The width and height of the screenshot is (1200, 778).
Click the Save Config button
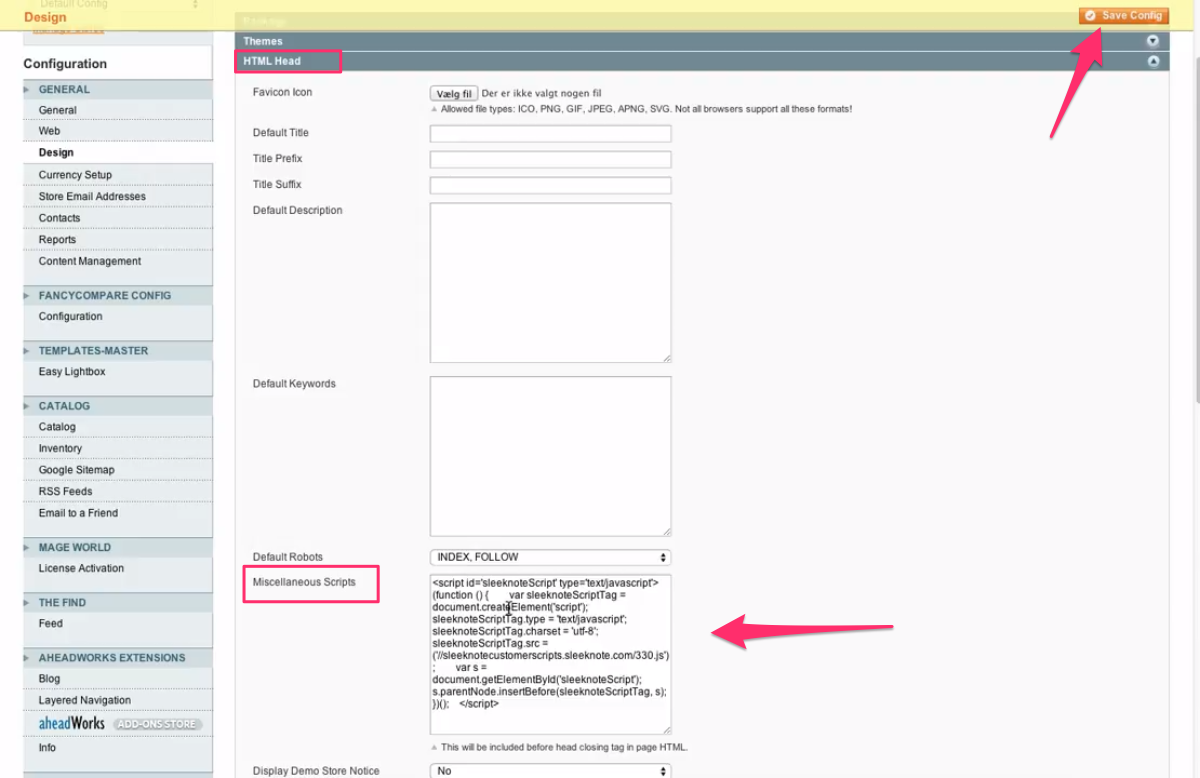pos(1123,15)
